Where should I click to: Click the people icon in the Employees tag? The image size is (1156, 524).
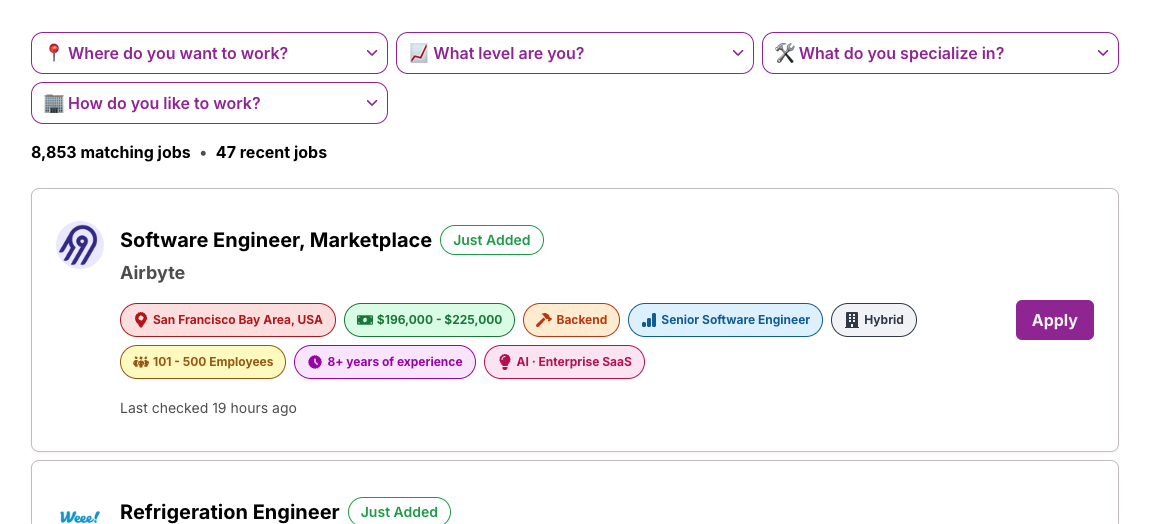click(141, 362)
